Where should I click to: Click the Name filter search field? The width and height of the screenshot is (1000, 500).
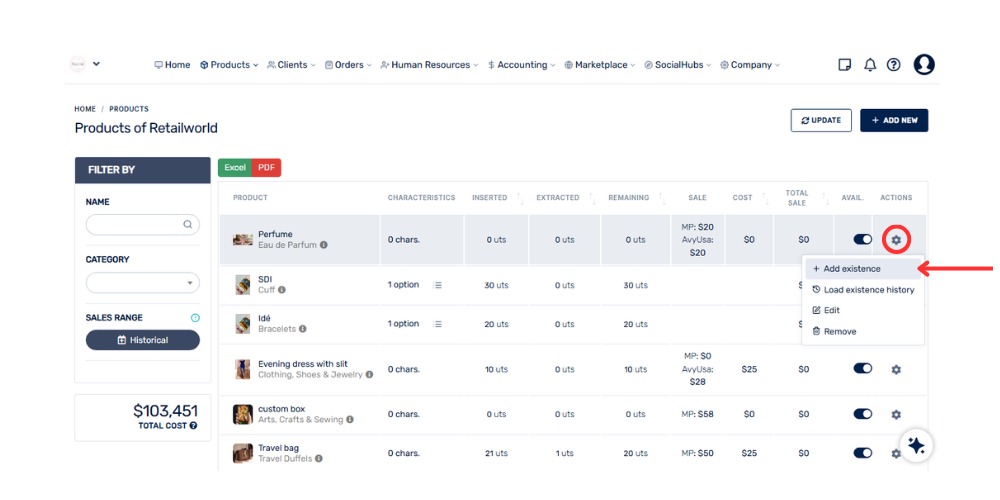coord(137,225)
